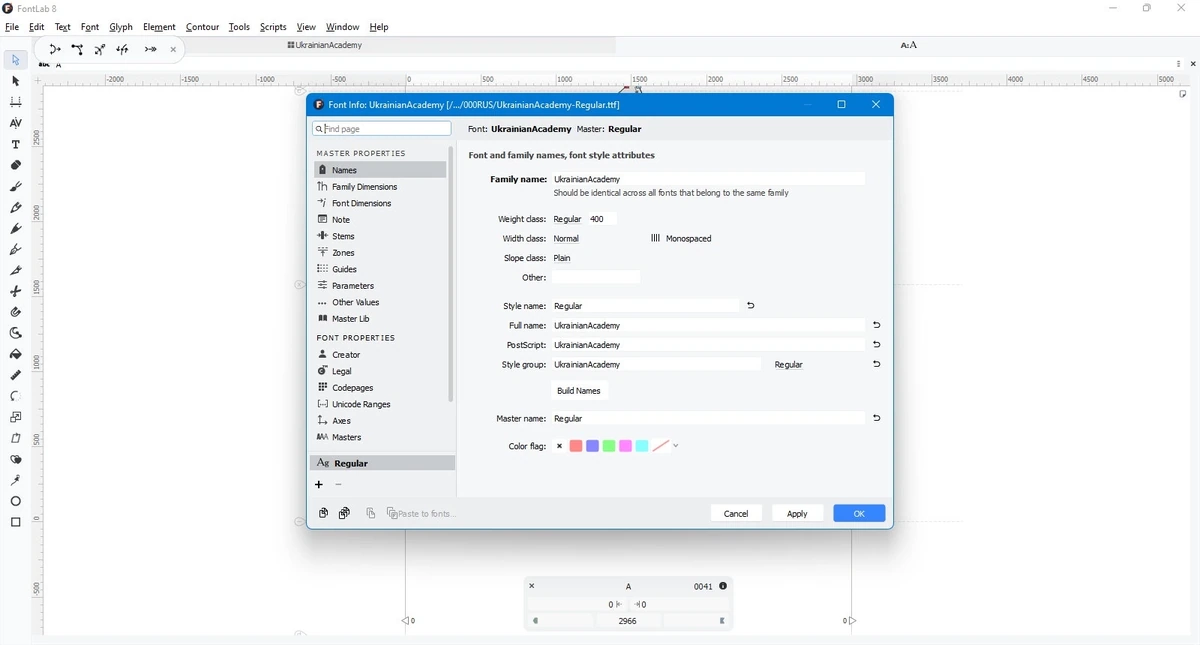Open Width class Normal dropdown
The width and height of the screenshot is (1200, 645).
567,239
